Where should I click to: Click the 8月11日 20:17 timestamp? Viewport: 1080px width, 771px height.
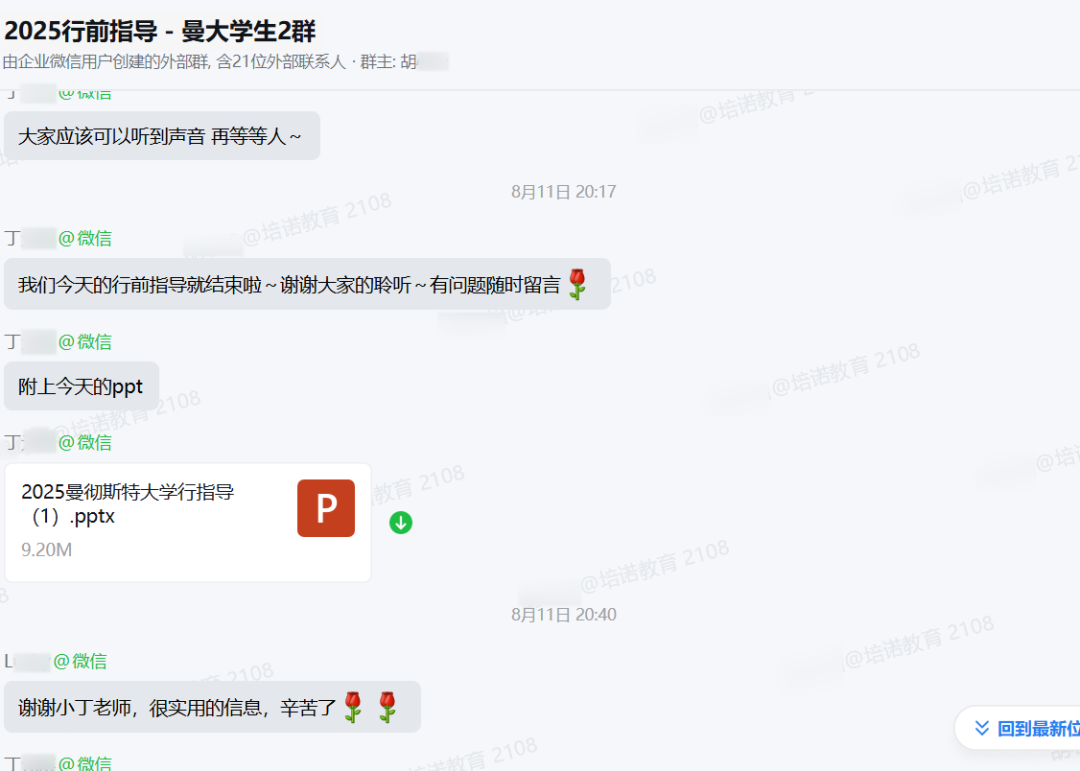[563, 192]
